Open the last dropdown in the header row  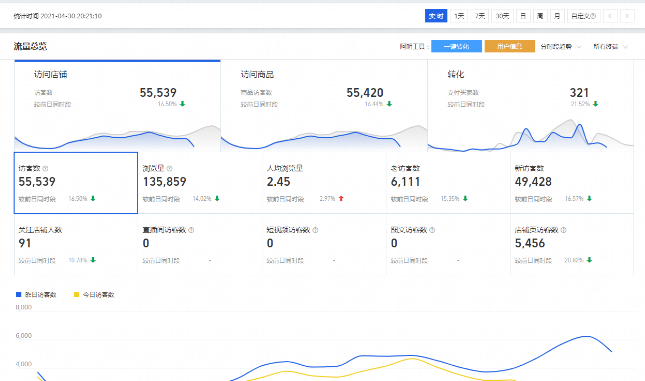610,46
